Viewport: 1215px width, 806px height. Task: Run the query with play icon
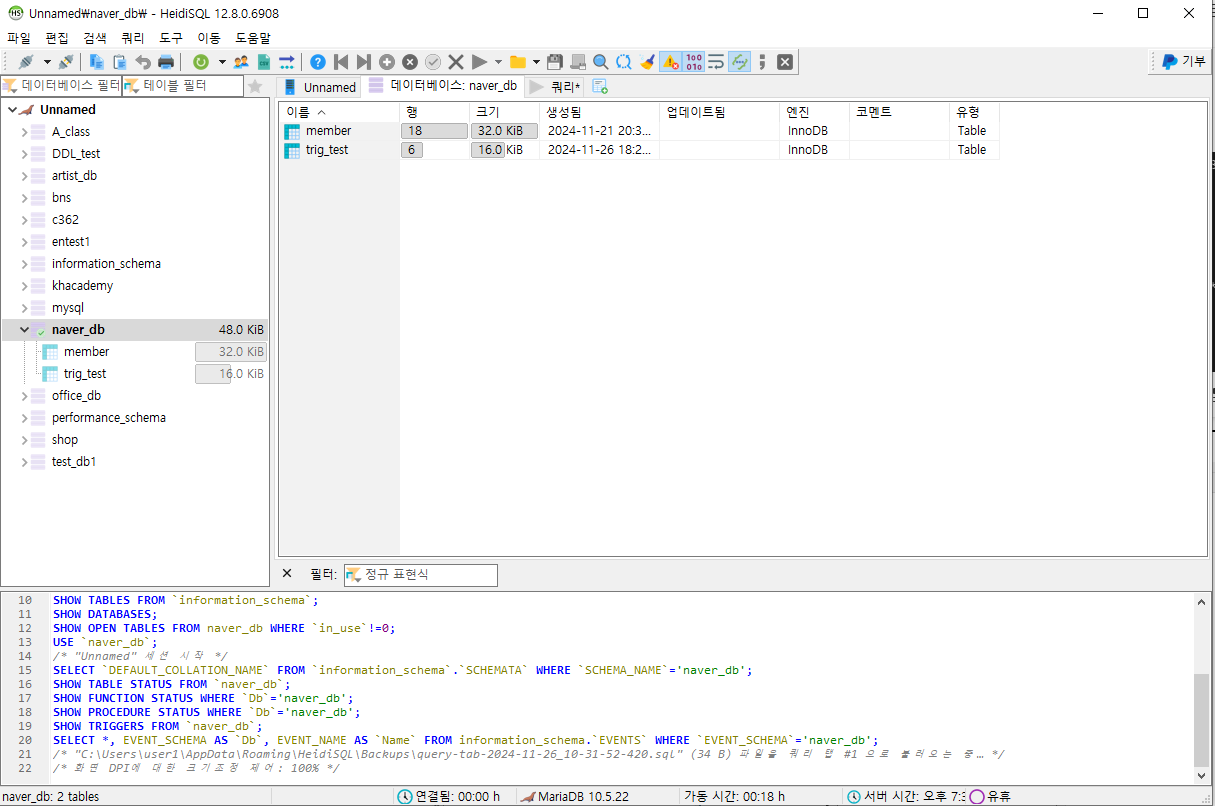(479, 62)
